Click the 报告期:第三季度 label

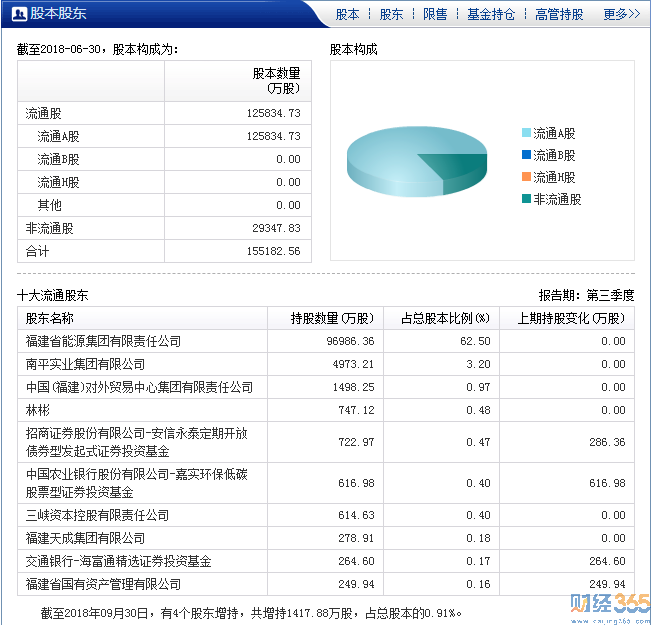click(x=586, y=295)
